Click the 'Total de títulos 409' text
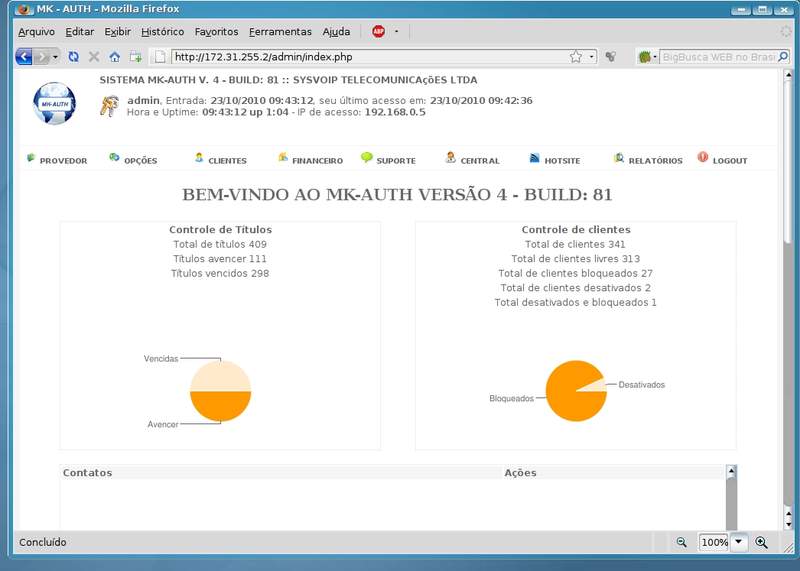Image resolution: width=800 pixels, height=571 pixels. [220, 244]
